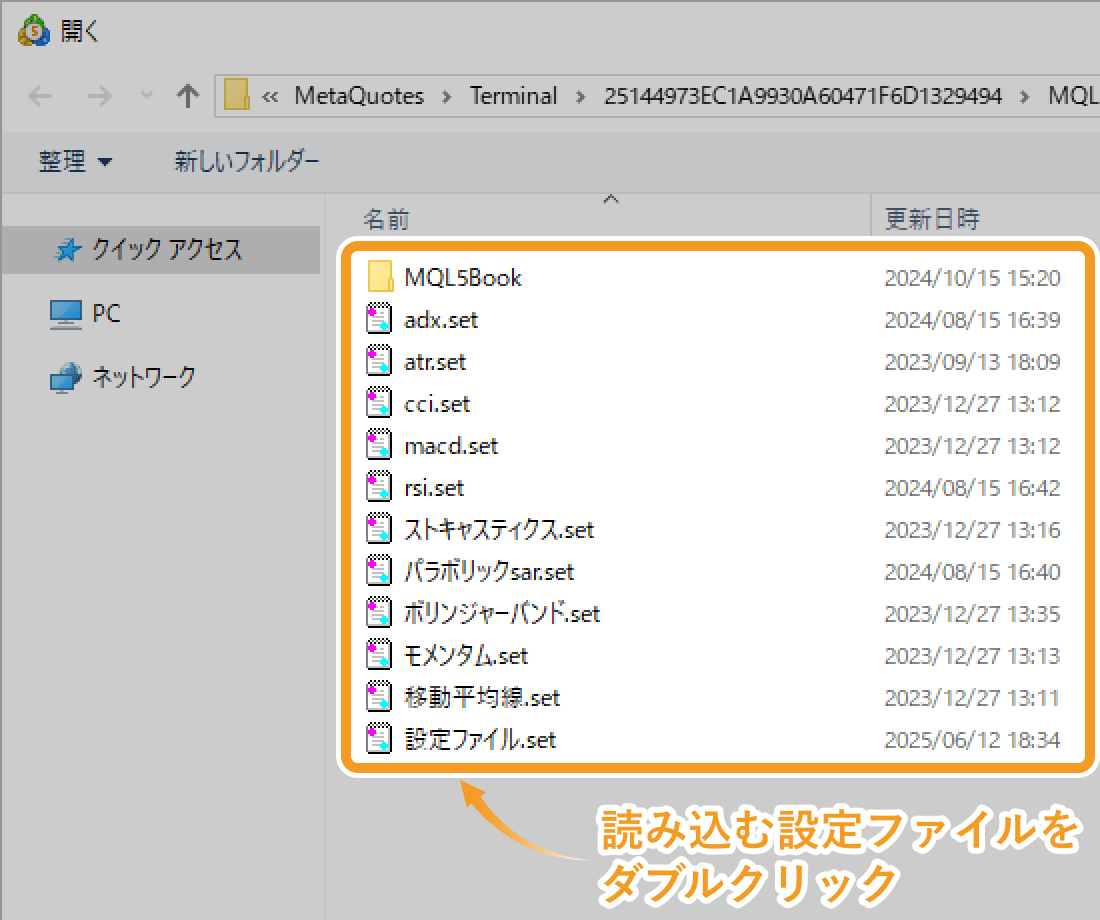The height and width of the screenshot is (920, 1100).
Task: Open the MQL5Book folder icon
Action: pyautogui.click(x=380, y=278)
